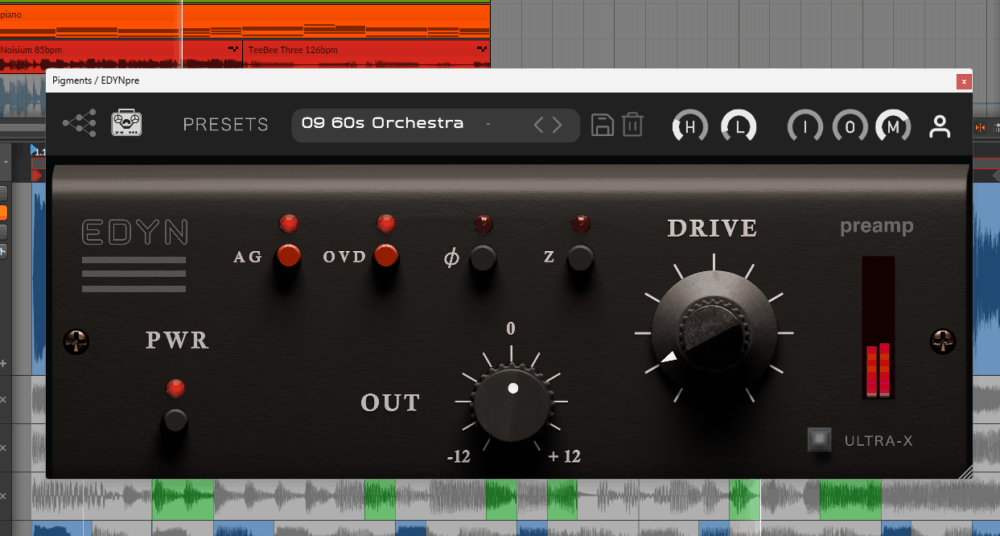1000x536 pixels.
Task: Save the current preset with the floppy disk icon
Action: (x=602, y=124)
